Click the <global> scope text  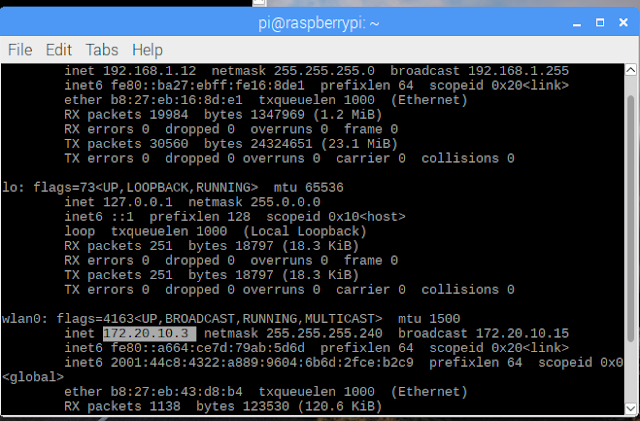click(x=33, y=377)
